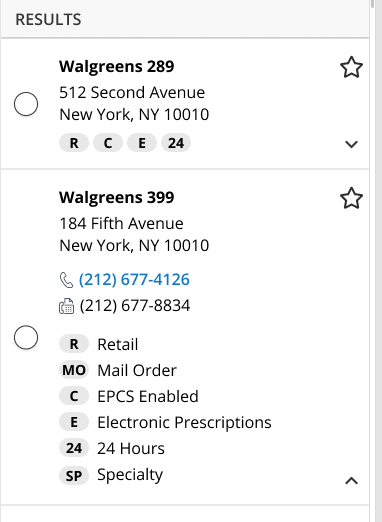
Task: Click the results list vertical scrollbar
Action: click(x=376, y=261)
